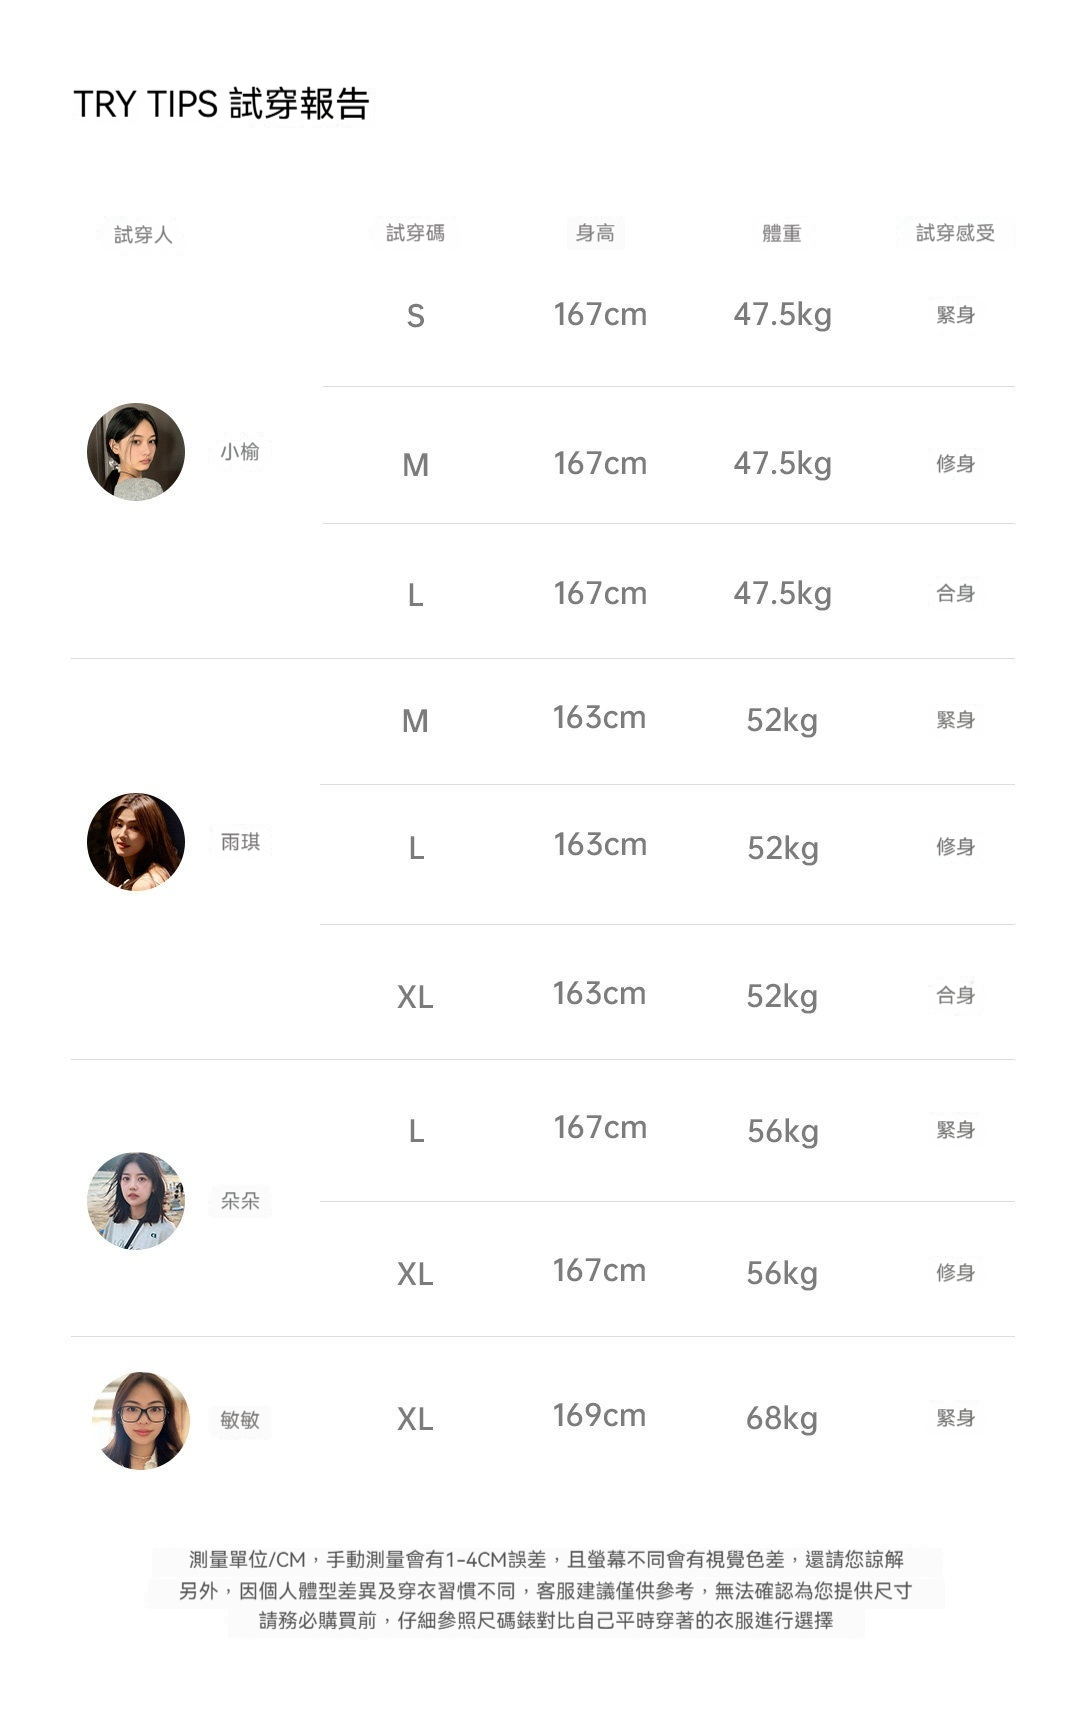Click the 測量單位/CM disclaimer text line
The width and height of the screenshot is (1080, 1722).
click(x=546, y=1559)
